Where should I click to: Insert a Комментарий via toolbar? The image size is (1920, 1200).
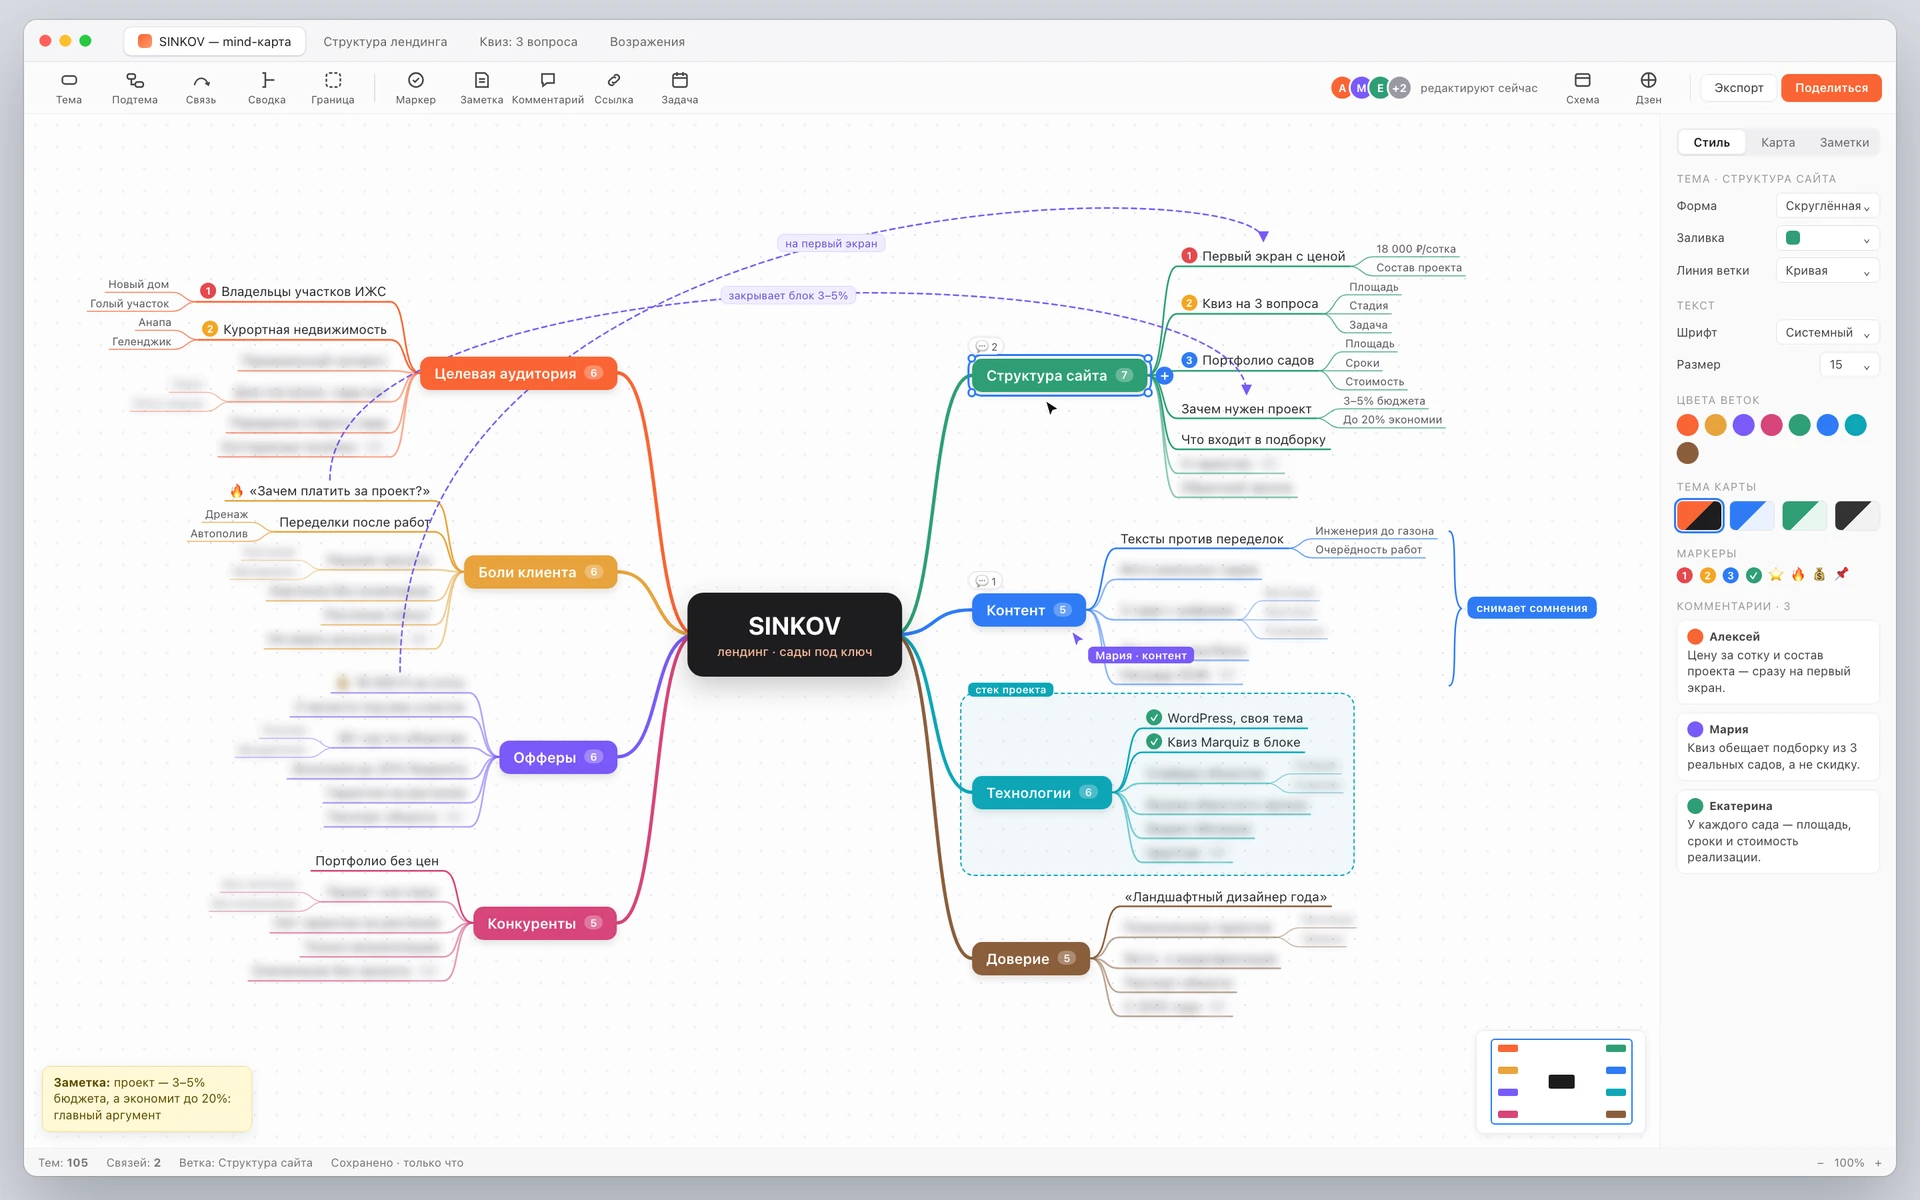[x=548, y=88]
